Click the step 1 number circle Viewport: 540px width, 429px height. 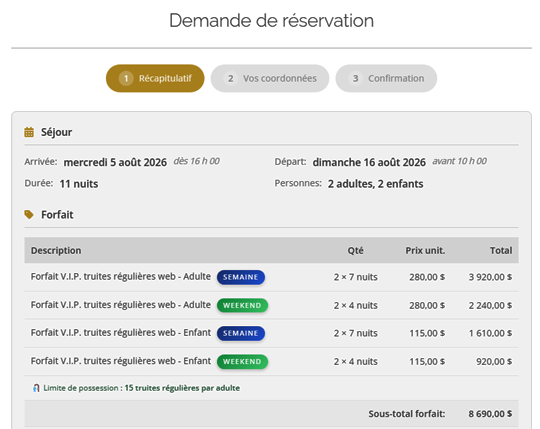[126, 79]
